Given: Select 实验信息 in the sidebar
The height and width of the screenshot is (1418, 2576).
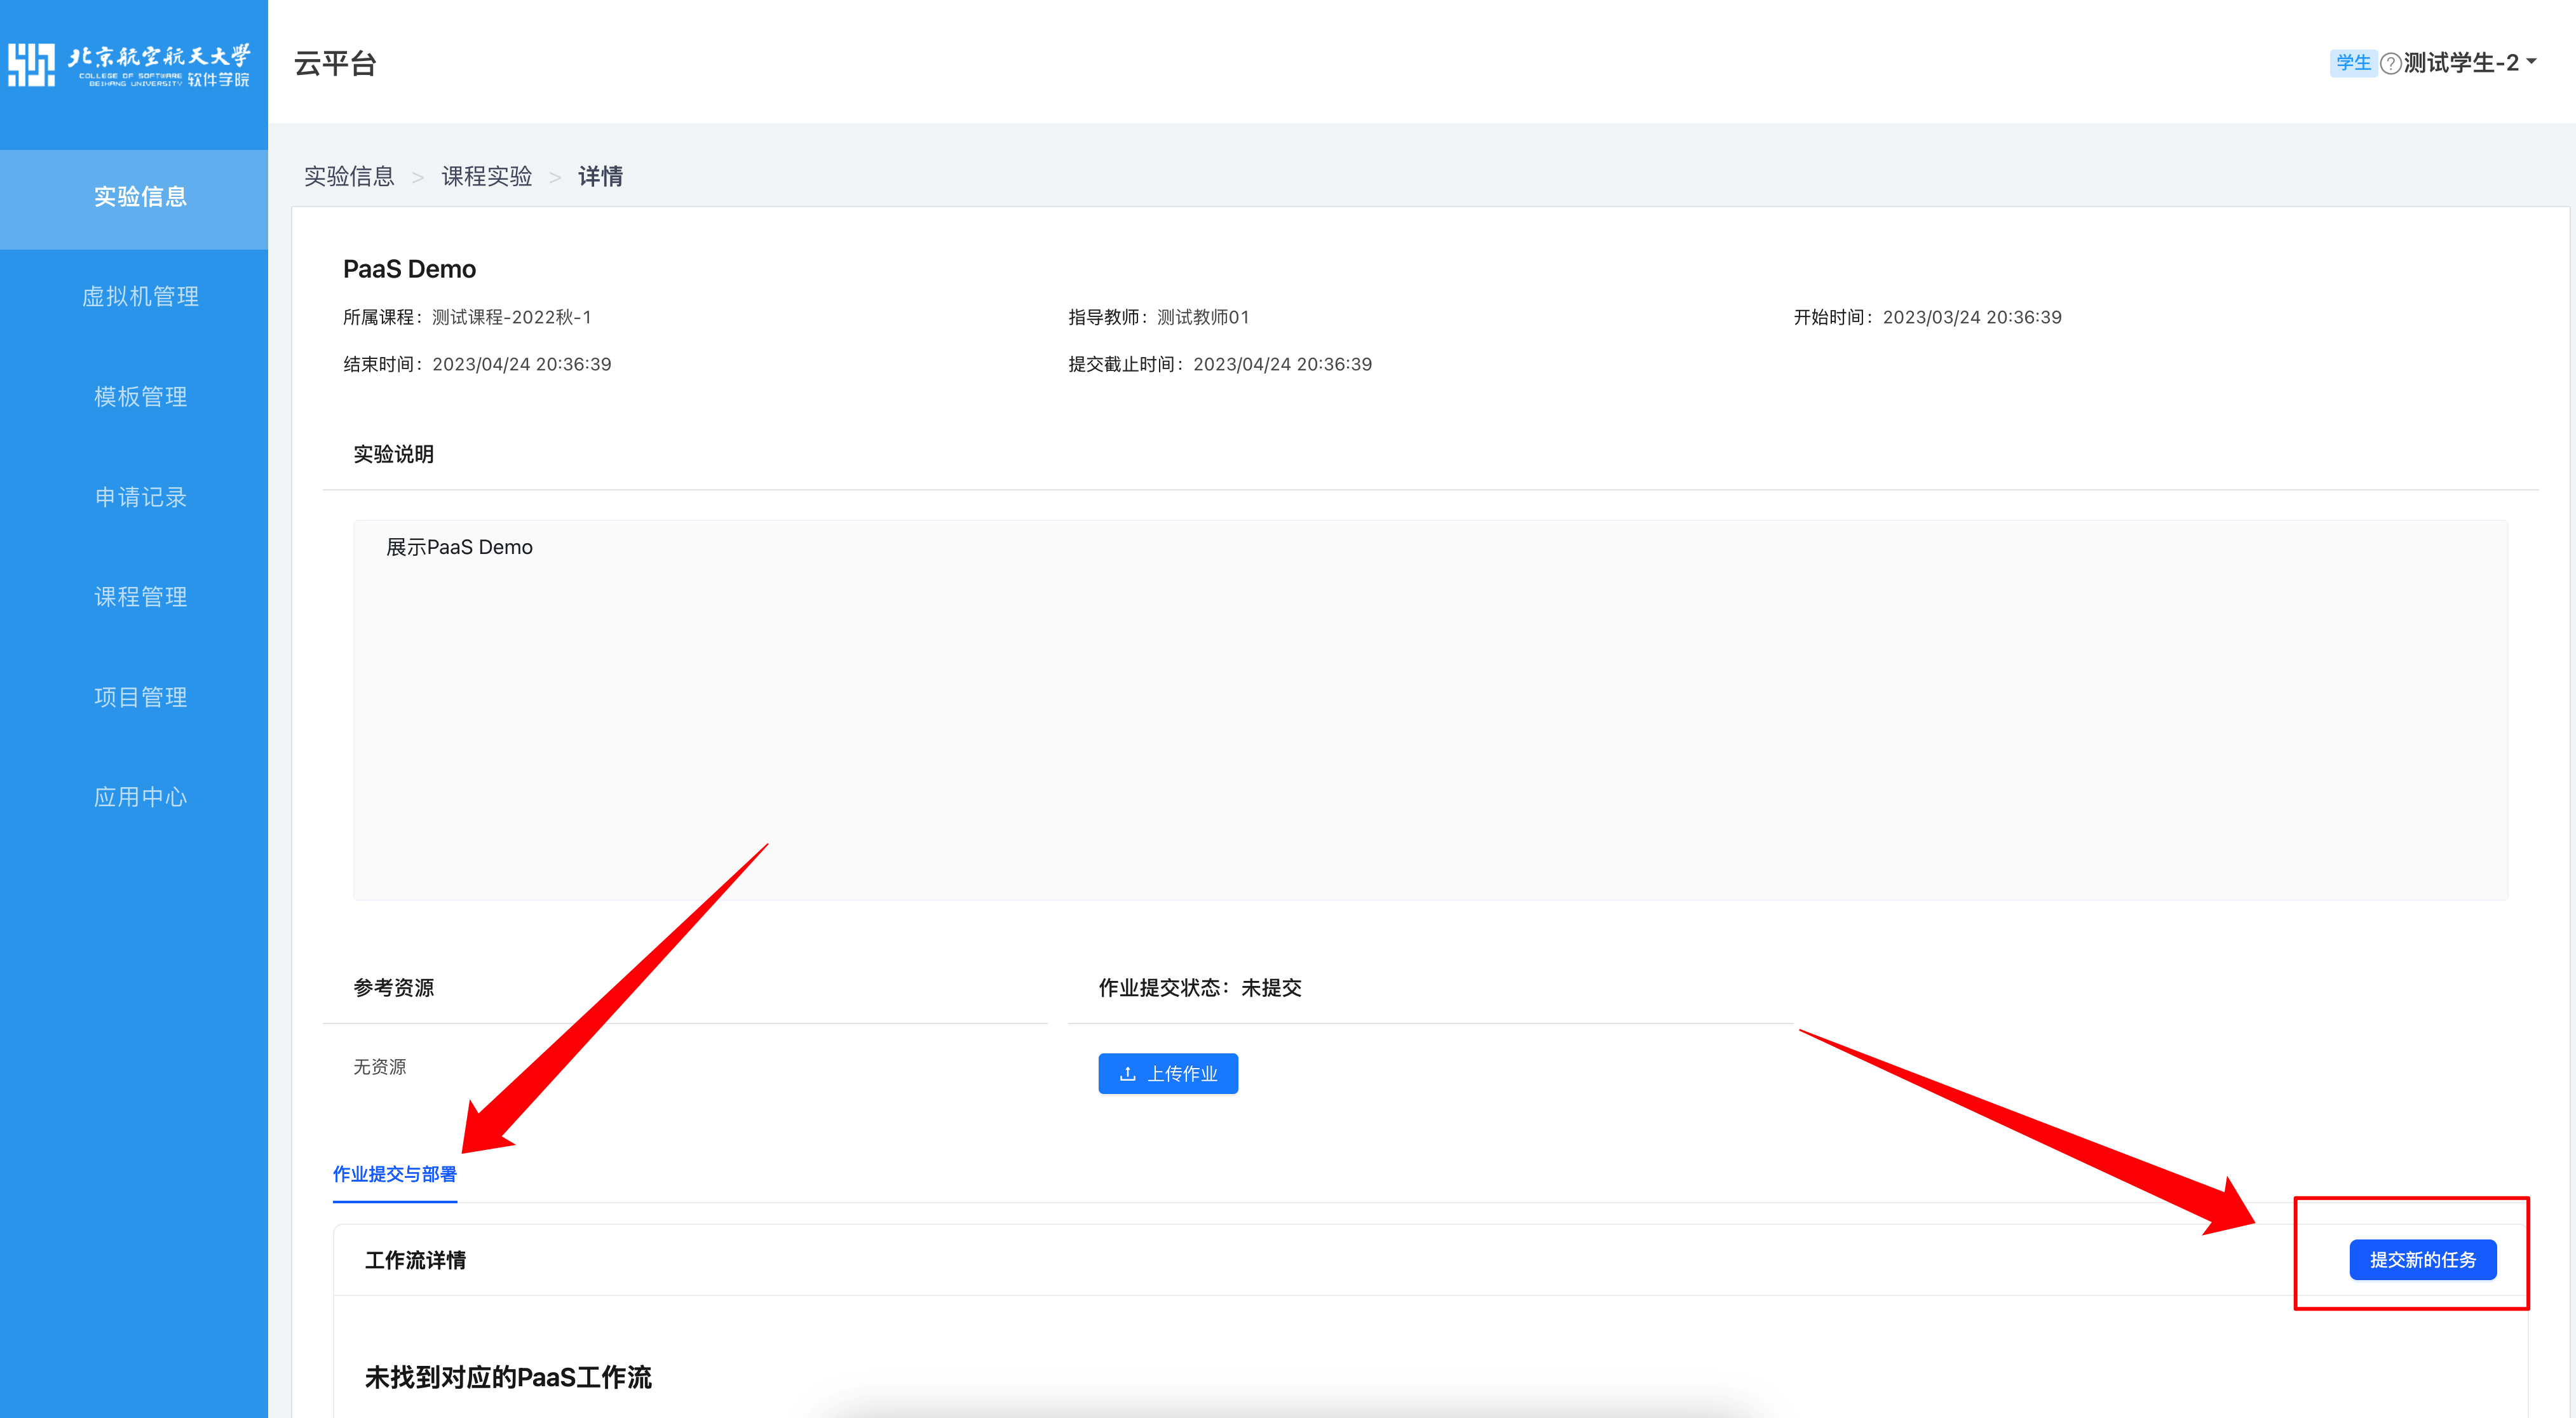Looking at the screenshot, I should click(x=140, y=197).
